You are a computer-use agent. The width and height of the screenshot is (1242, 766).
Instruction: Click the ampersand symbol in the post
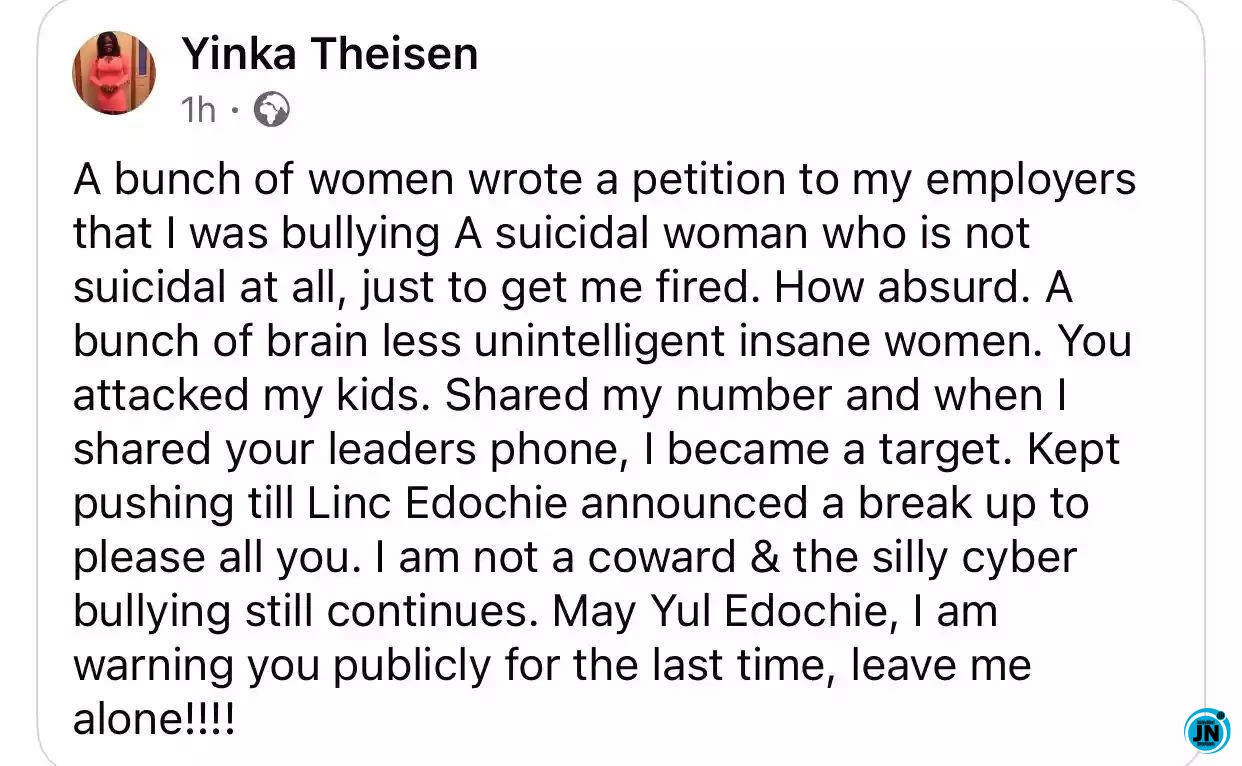pyautogui.click(x=765, y=557)
